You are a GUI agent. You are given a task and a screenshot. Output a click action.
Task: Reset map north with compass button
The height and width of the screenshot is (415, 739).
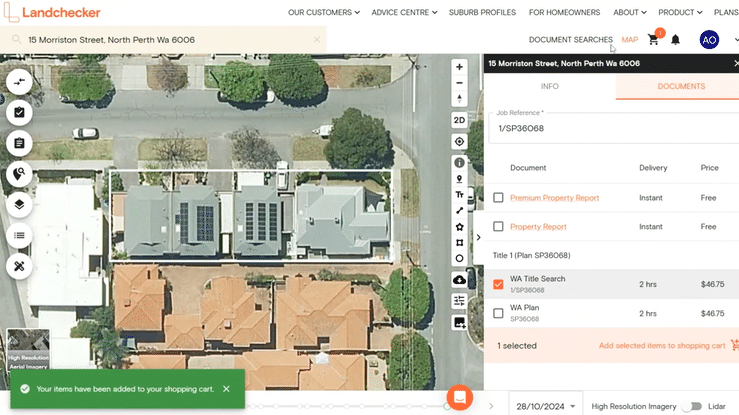459,98
